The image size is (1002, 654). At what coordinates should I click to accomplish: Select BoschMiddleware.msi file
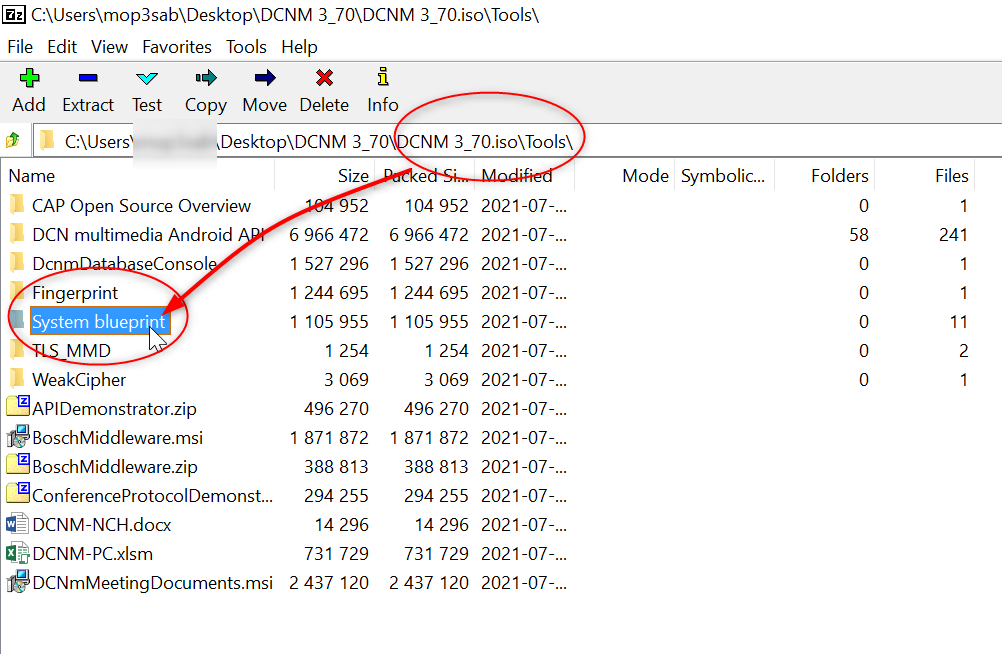[x=117, y=438]
